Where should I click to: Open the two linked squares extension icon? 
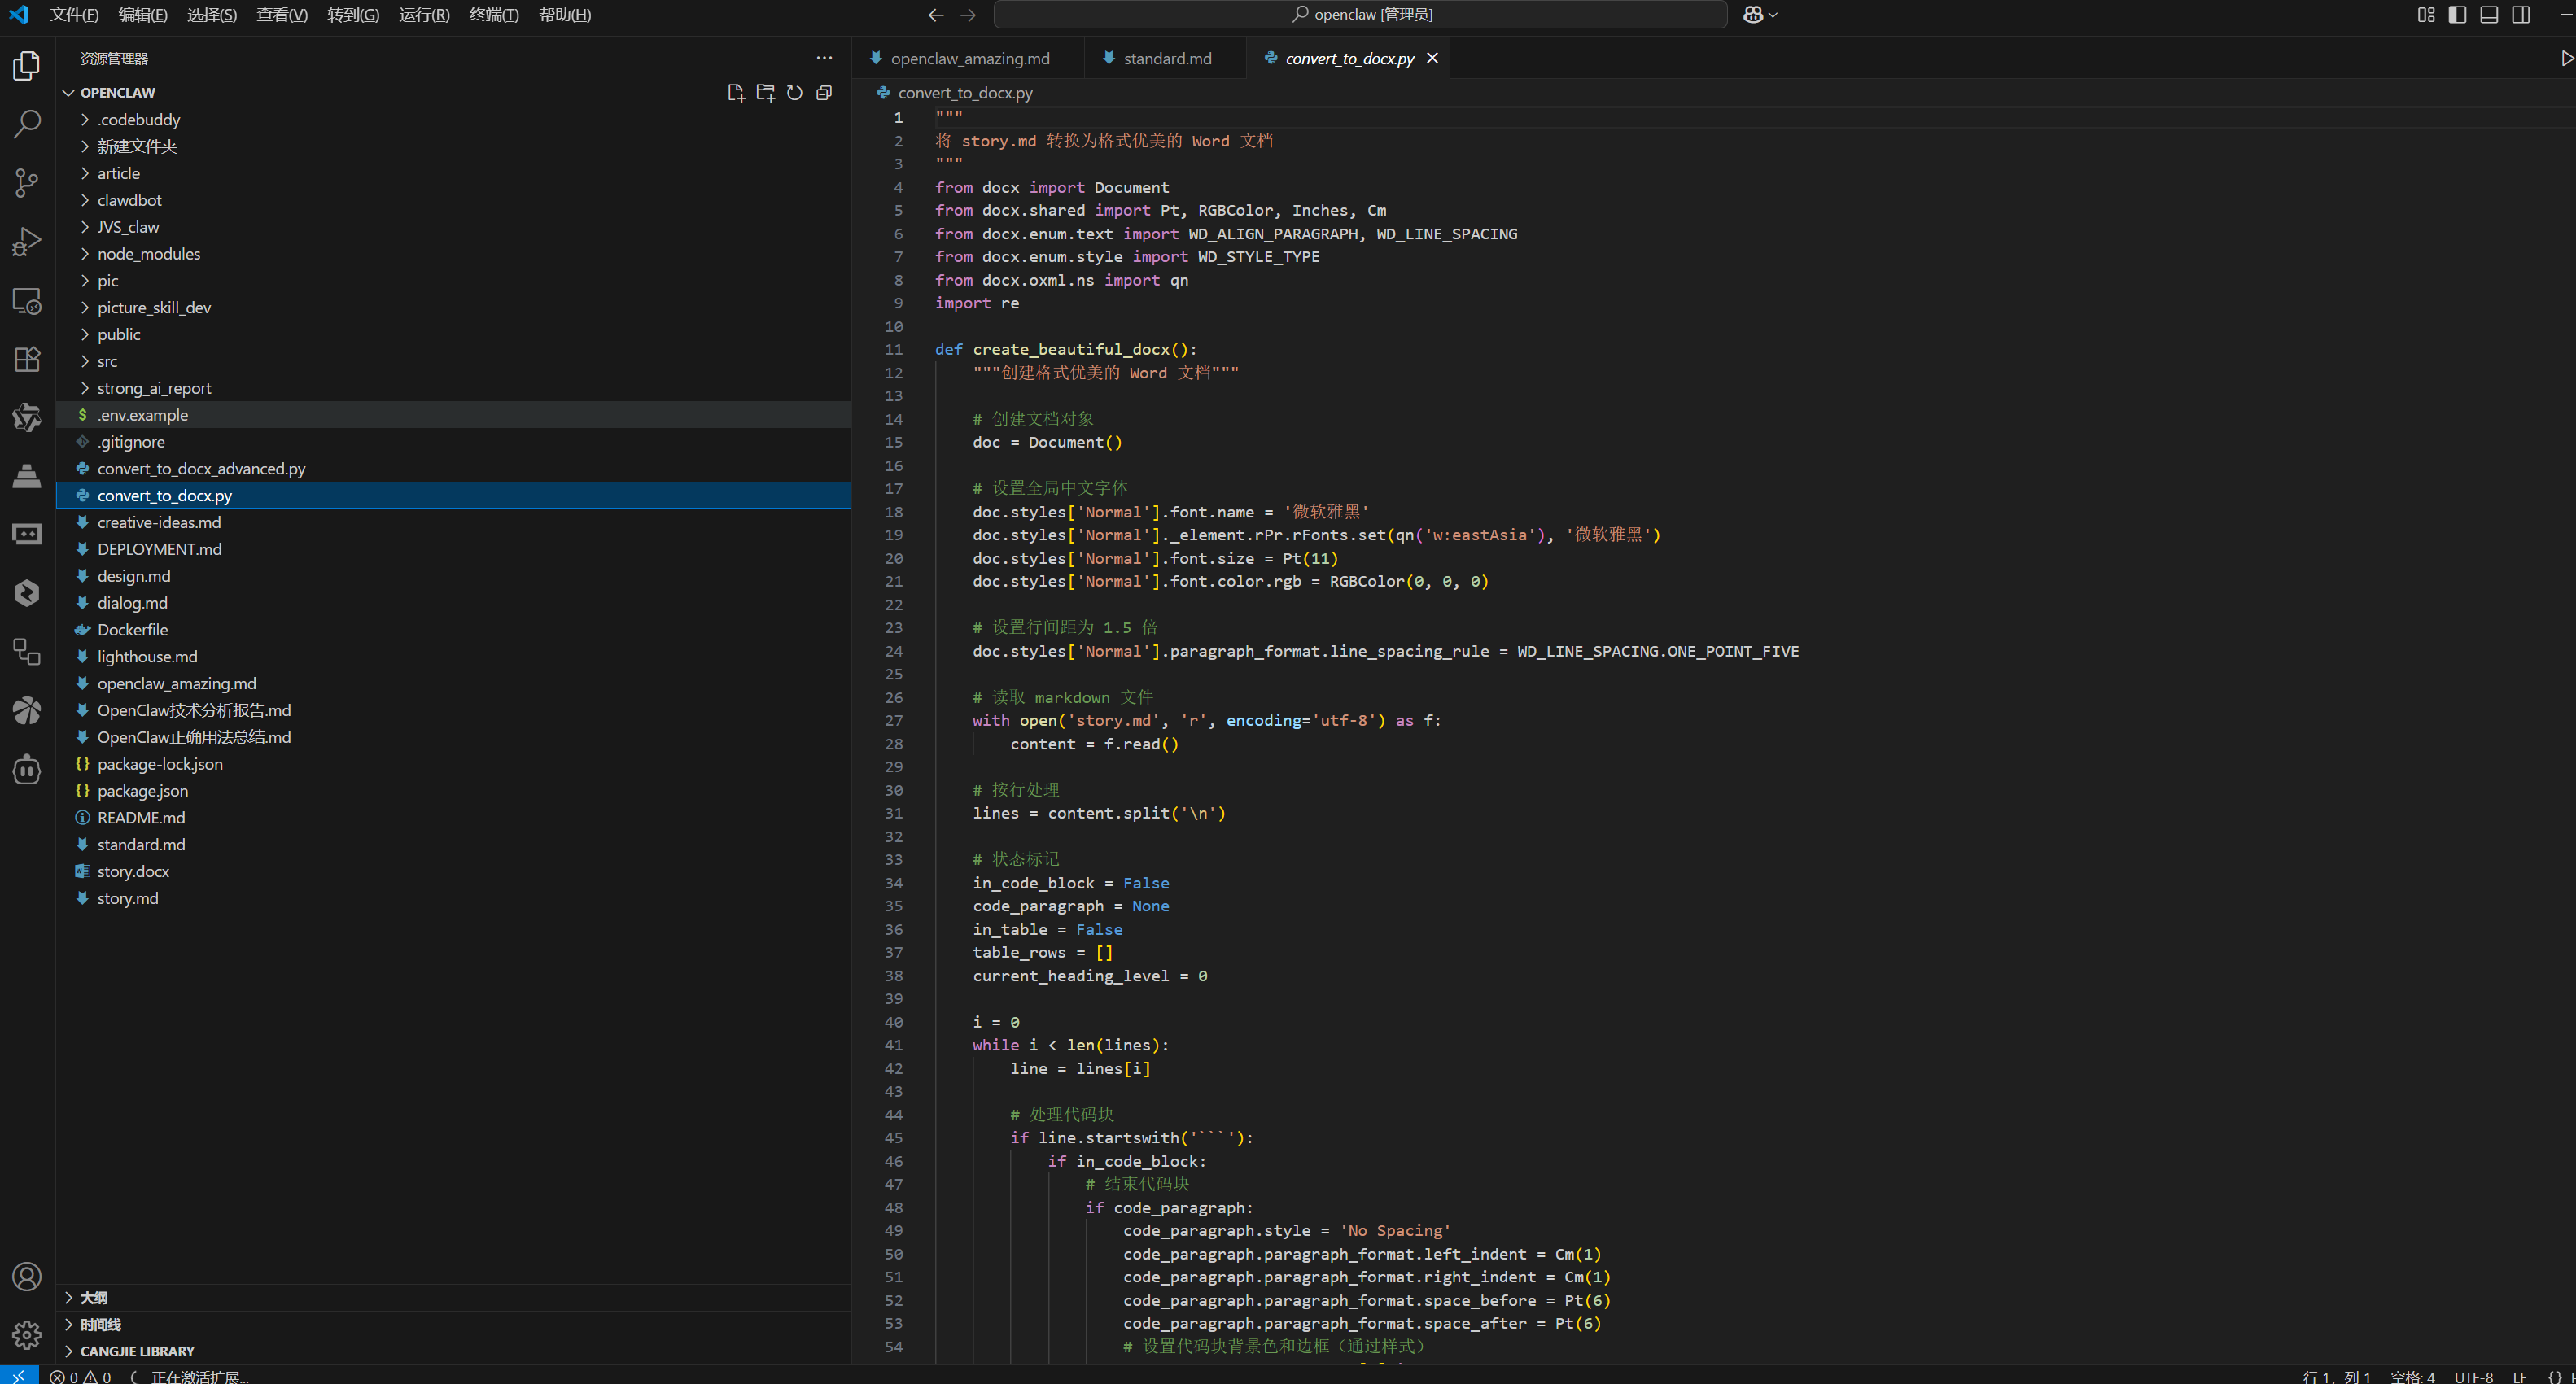point(27,652)
